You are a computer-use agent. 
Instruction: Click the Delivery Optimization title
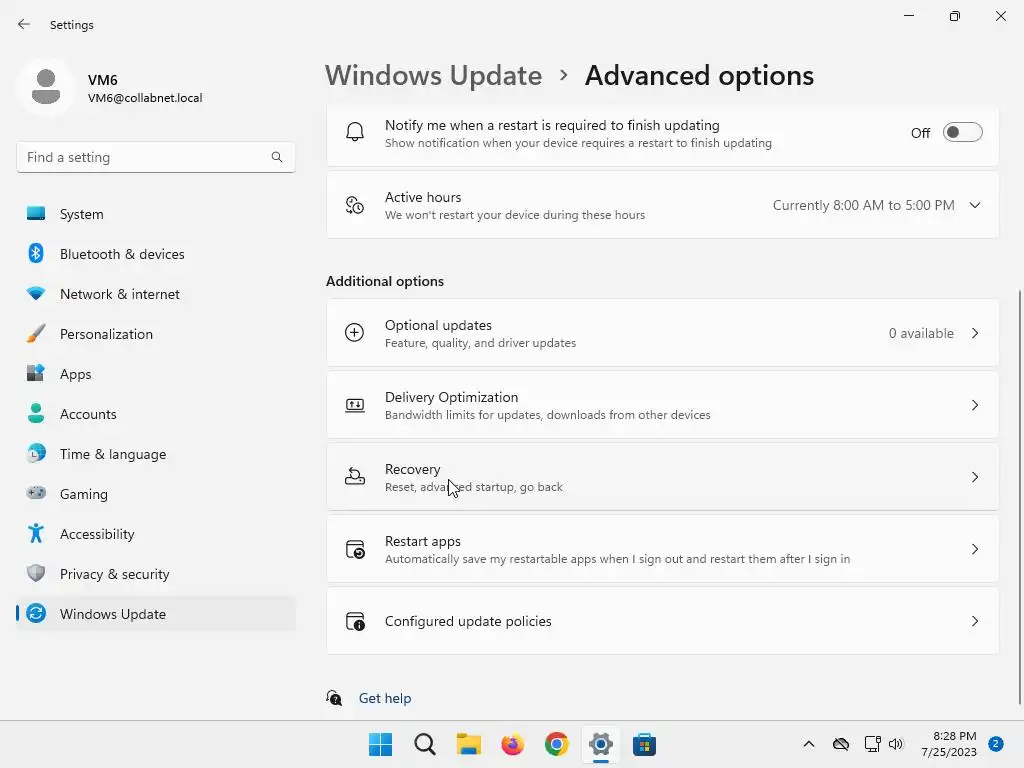pos(451,397)
